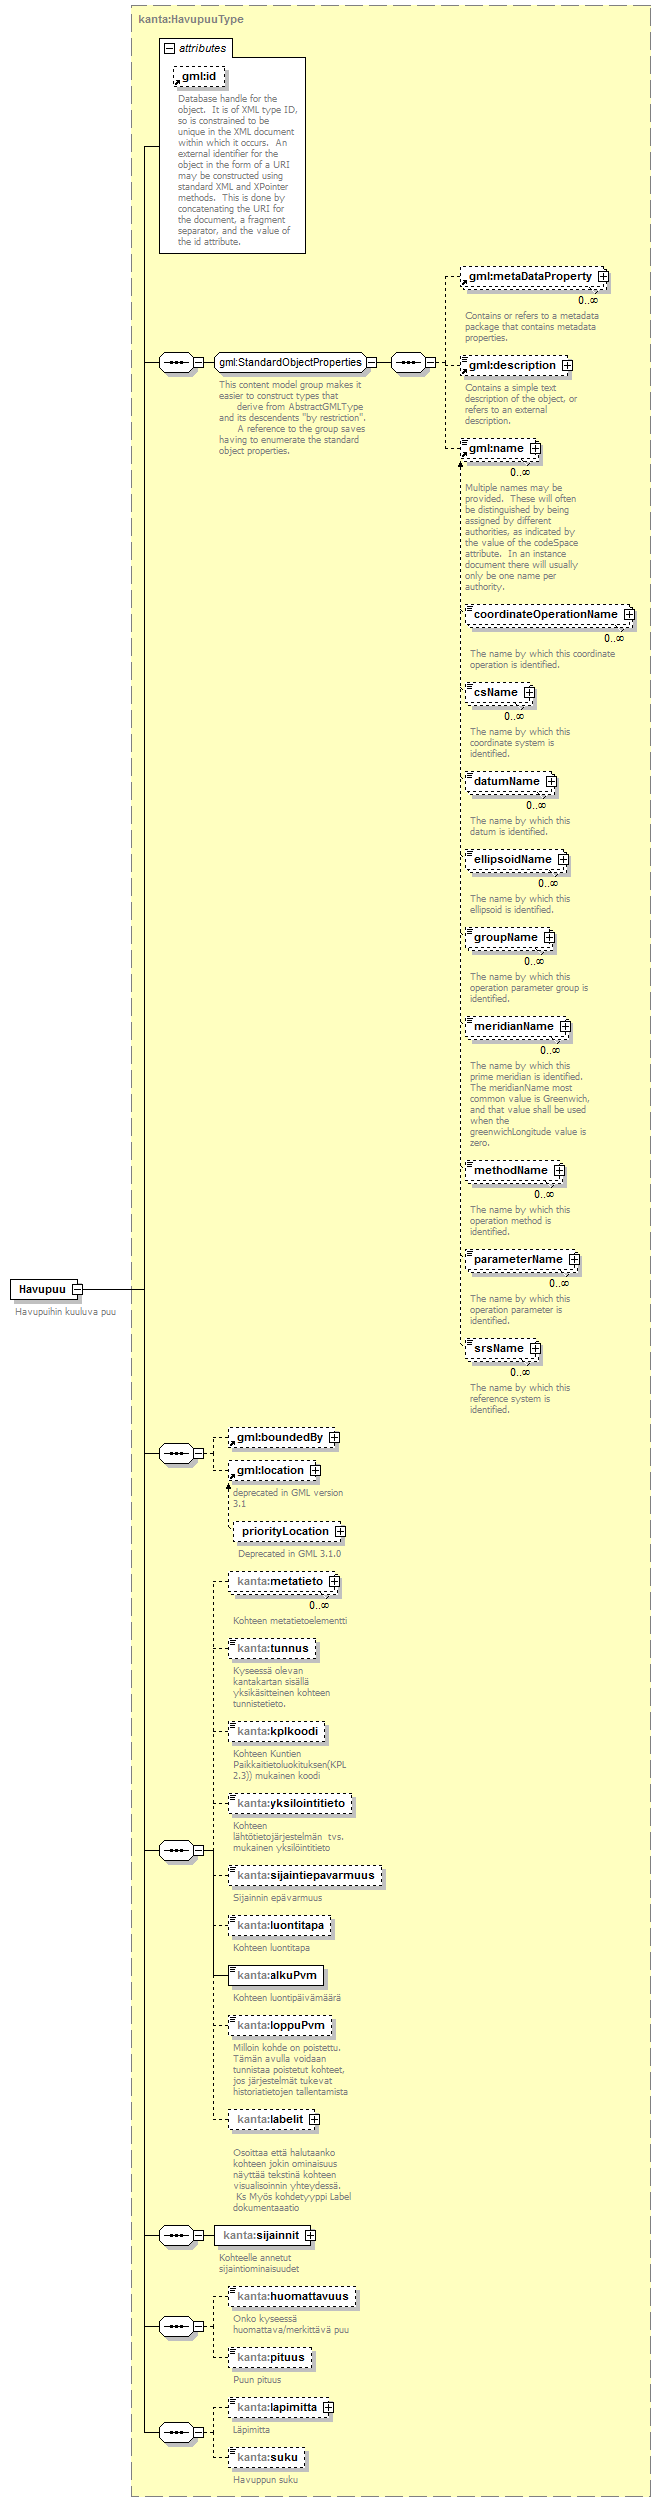The image size is (661, 2502).
Task: Click the 'Kohteen metatietoelementti' annotation
Action: pyautogui.click(x=290, y=1620)
